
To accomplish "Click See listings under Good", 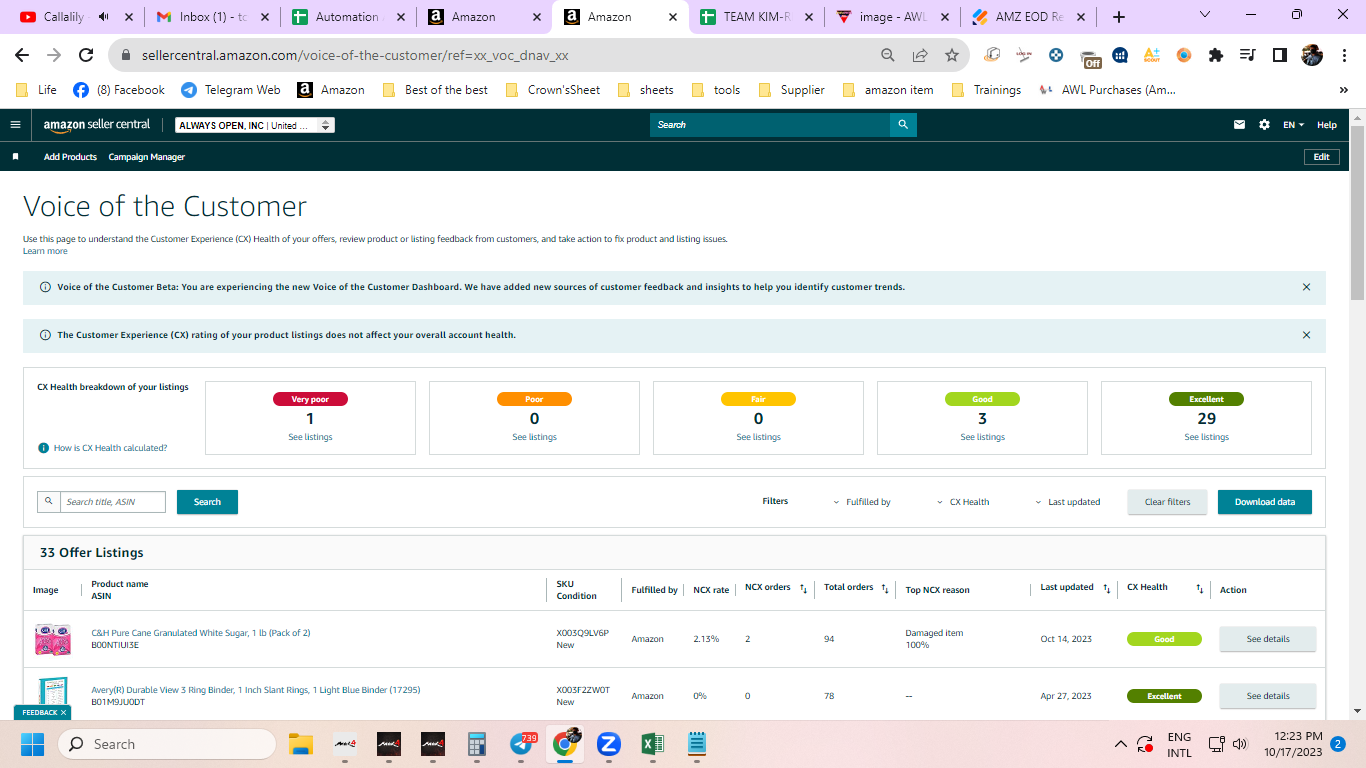I will coord(982,437).
